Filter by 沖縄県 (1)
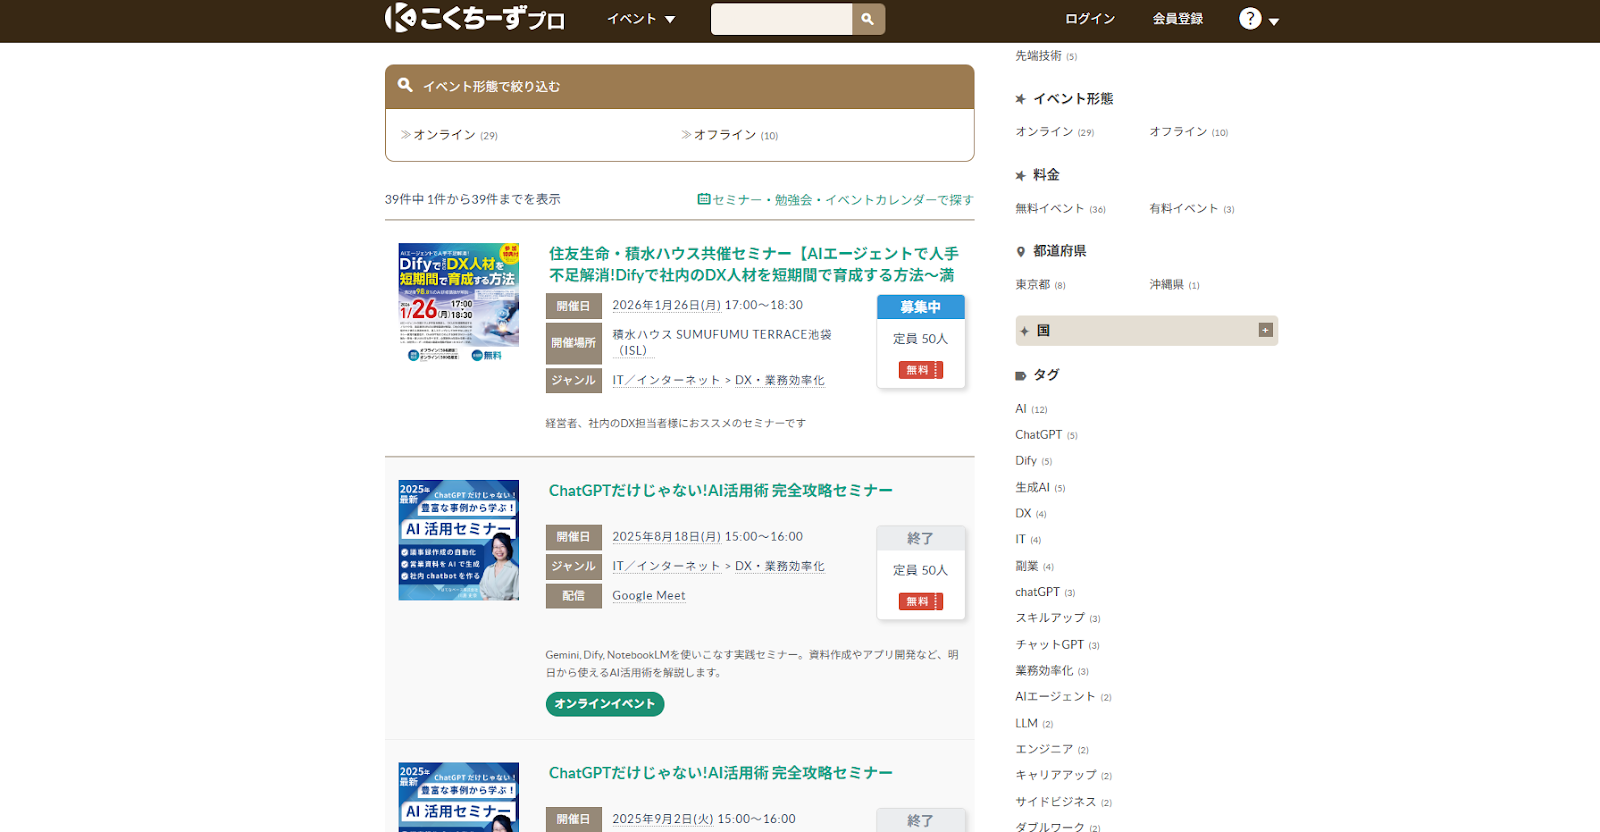Image resolution: width=1600 pixels, height=832 pixels. click(1175, 285)
